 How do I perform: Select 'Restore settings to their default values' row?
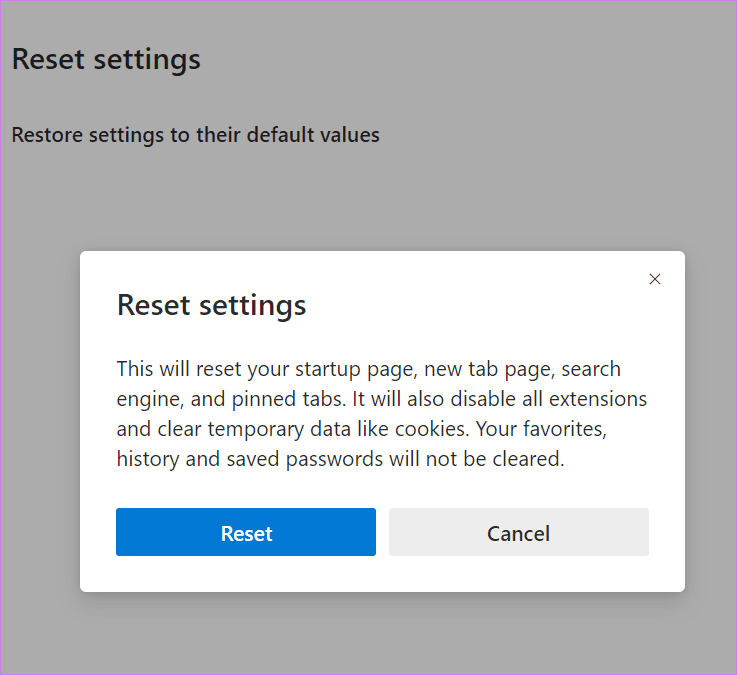tap(196, 135)
